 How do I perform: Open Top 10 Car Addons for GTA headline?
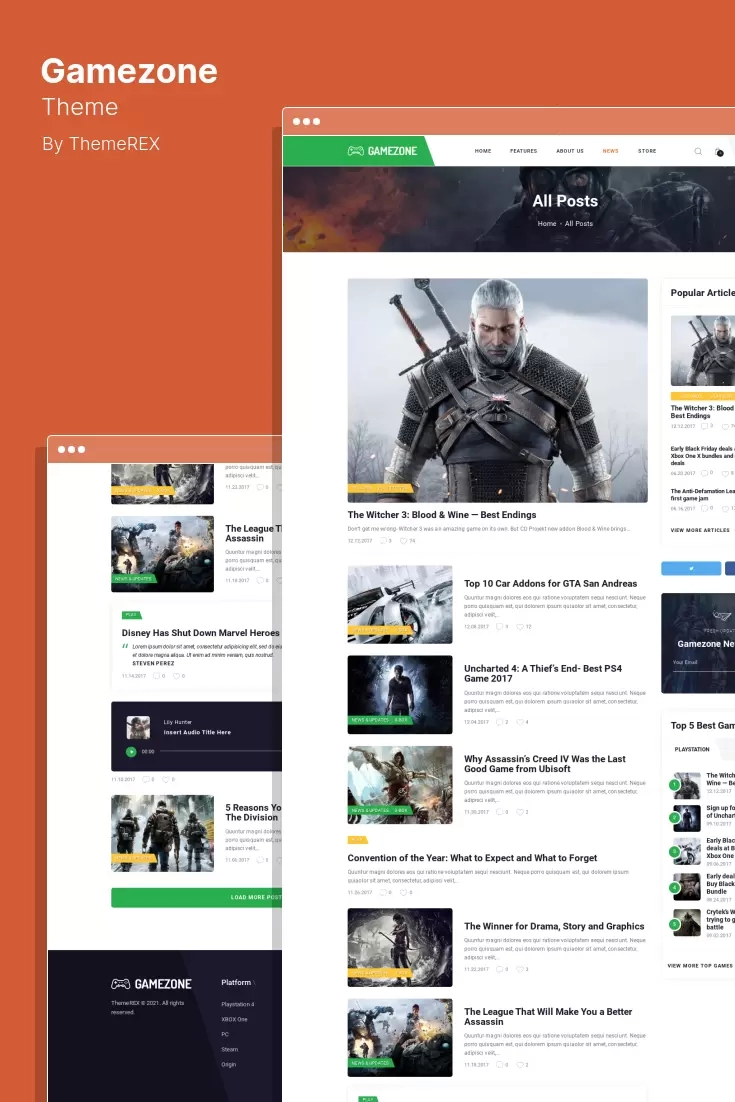click(550, 583)
